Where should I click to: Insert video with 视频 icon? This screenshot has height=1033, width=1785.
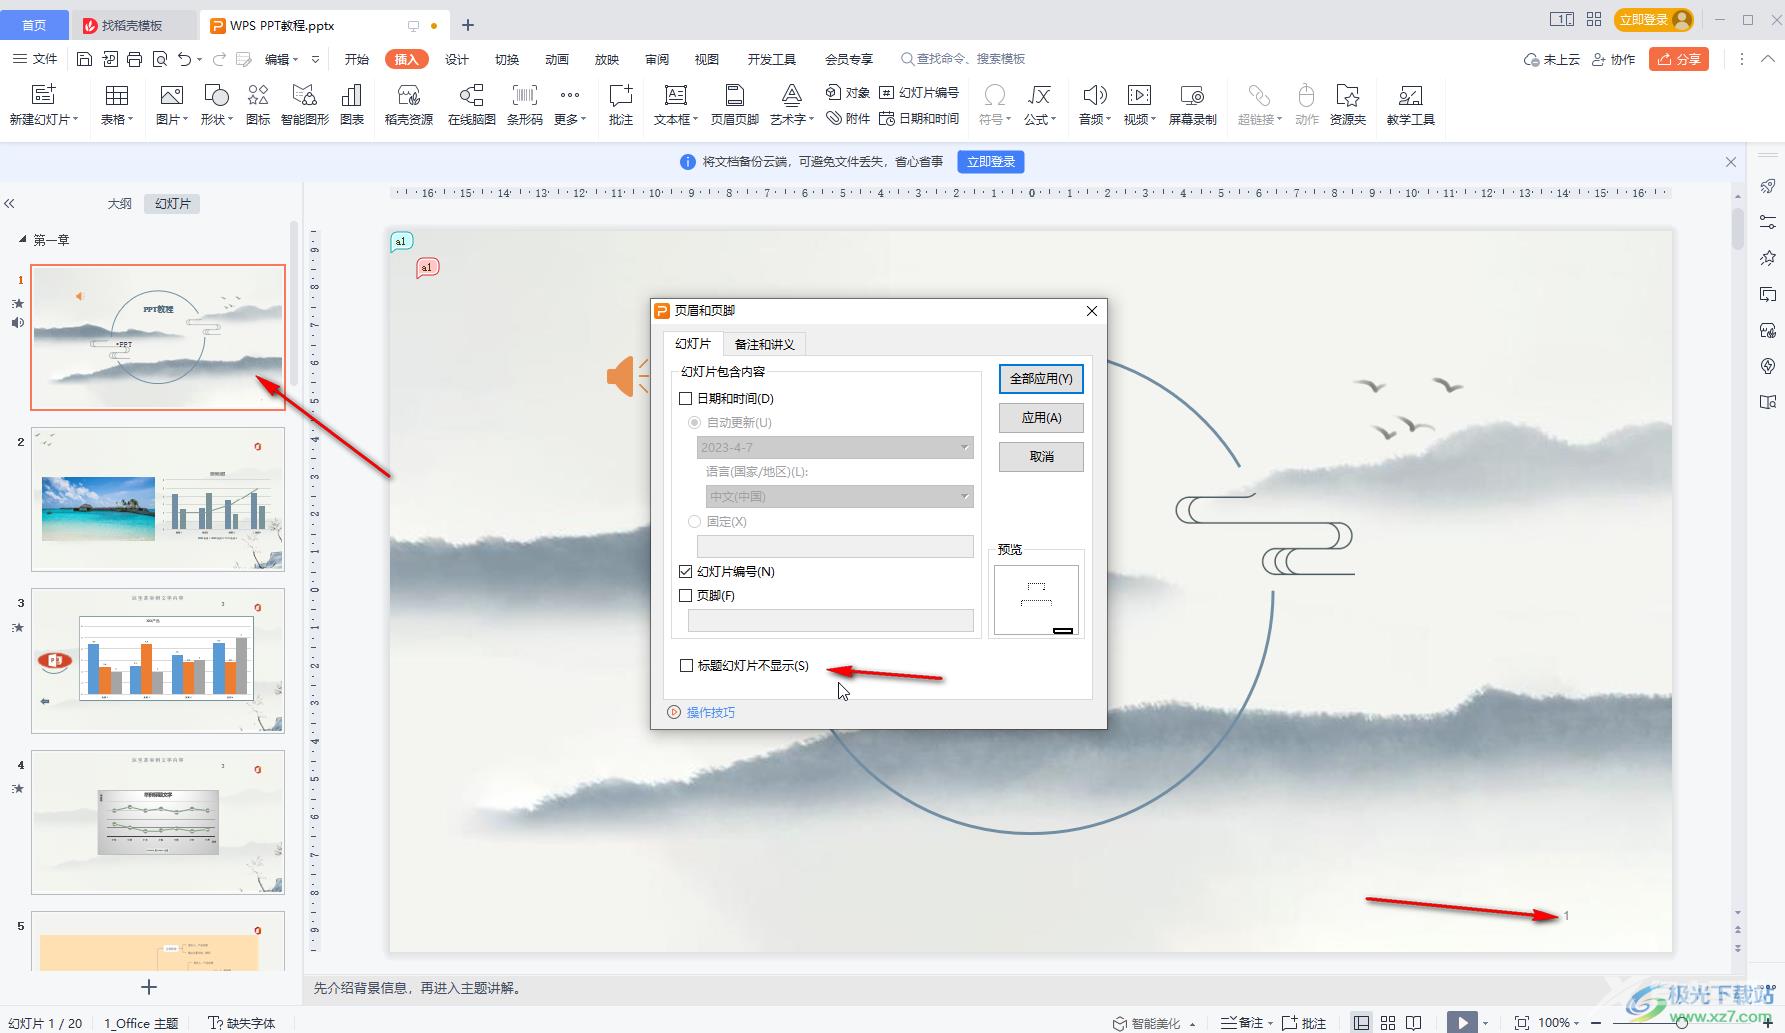(1139, 105)
